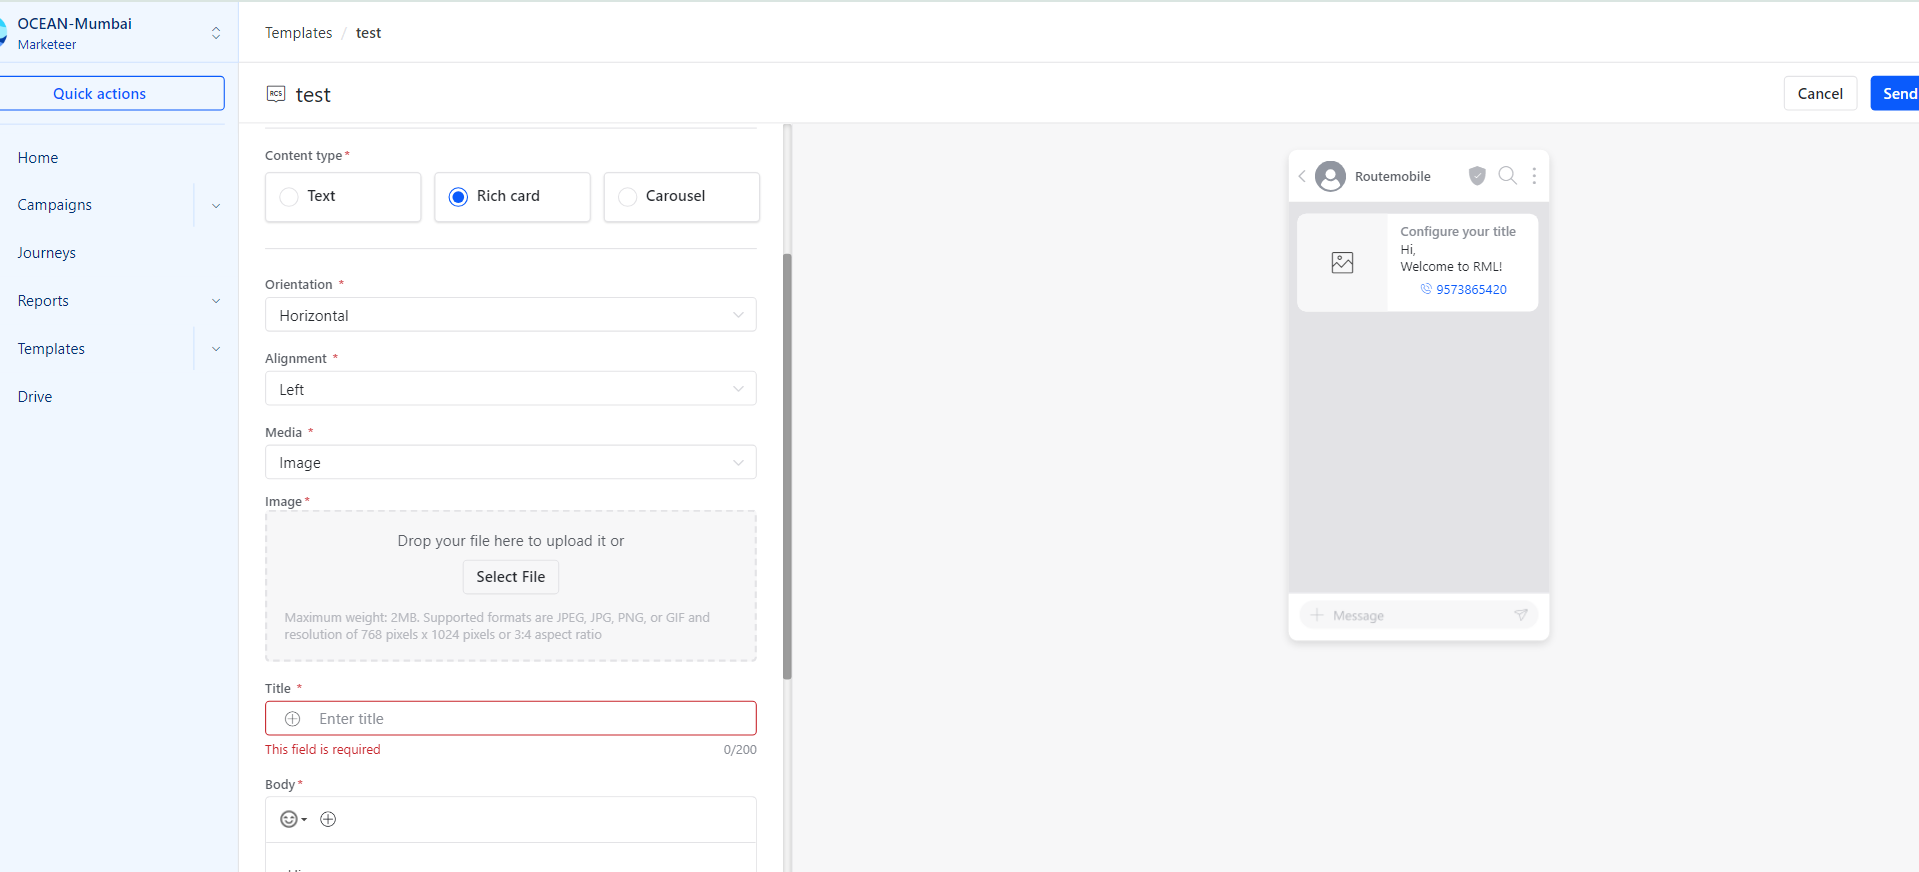This screenshot has height=872, width=1919.
Task: Click the 0/200 character counter
Action: click(x=740, y=749)
